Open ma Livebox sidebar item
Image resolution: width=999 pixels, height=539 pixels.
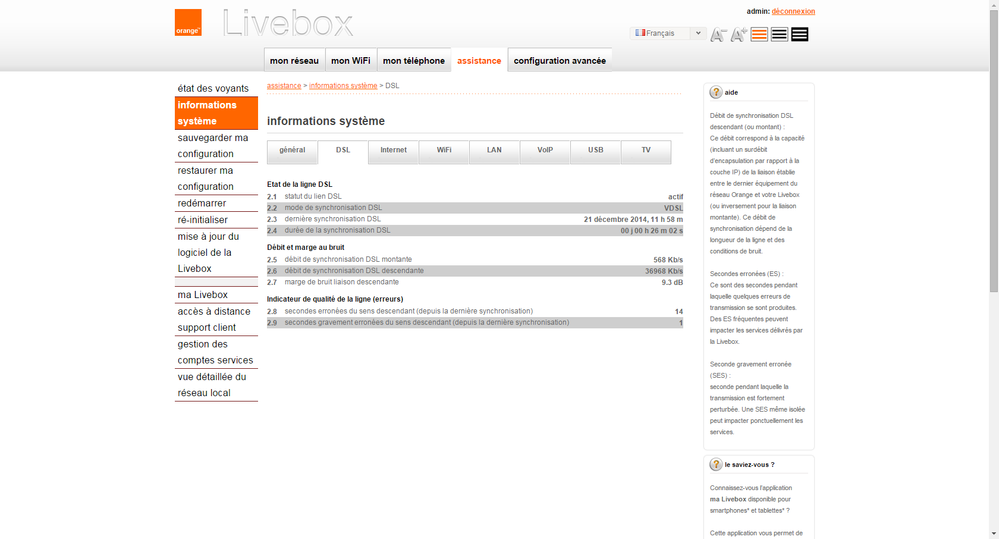tap(216, 295)
